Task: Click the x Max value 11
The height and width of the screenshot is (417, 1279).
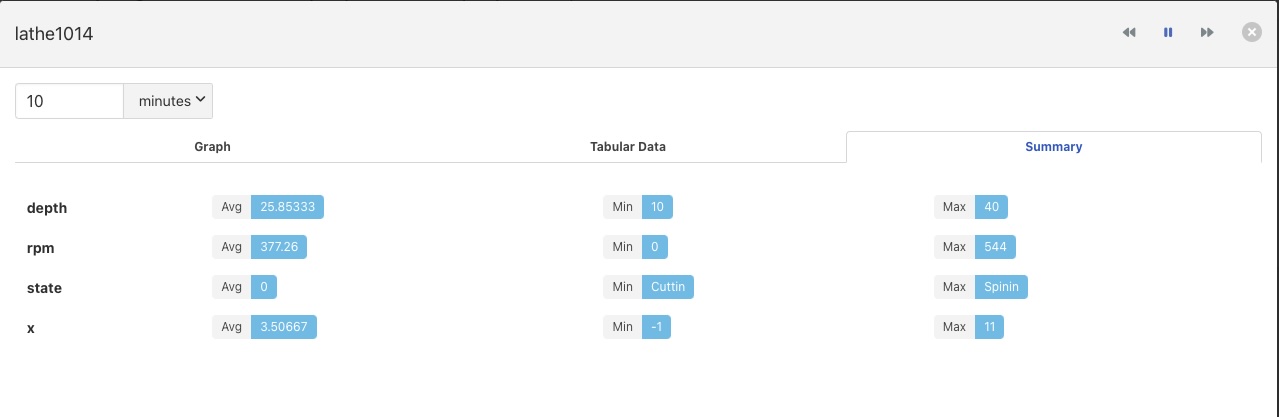Action: (x=989, y=327)
